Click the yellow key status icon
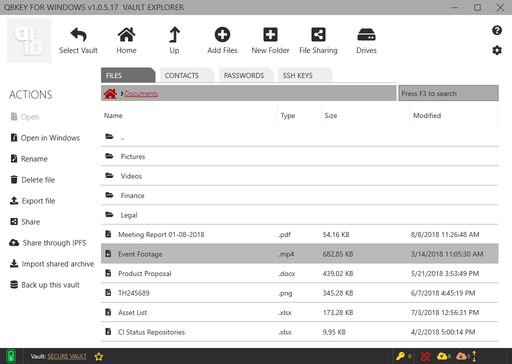The height and width of the screenshot is (364, 512). (x=401, y=356)
